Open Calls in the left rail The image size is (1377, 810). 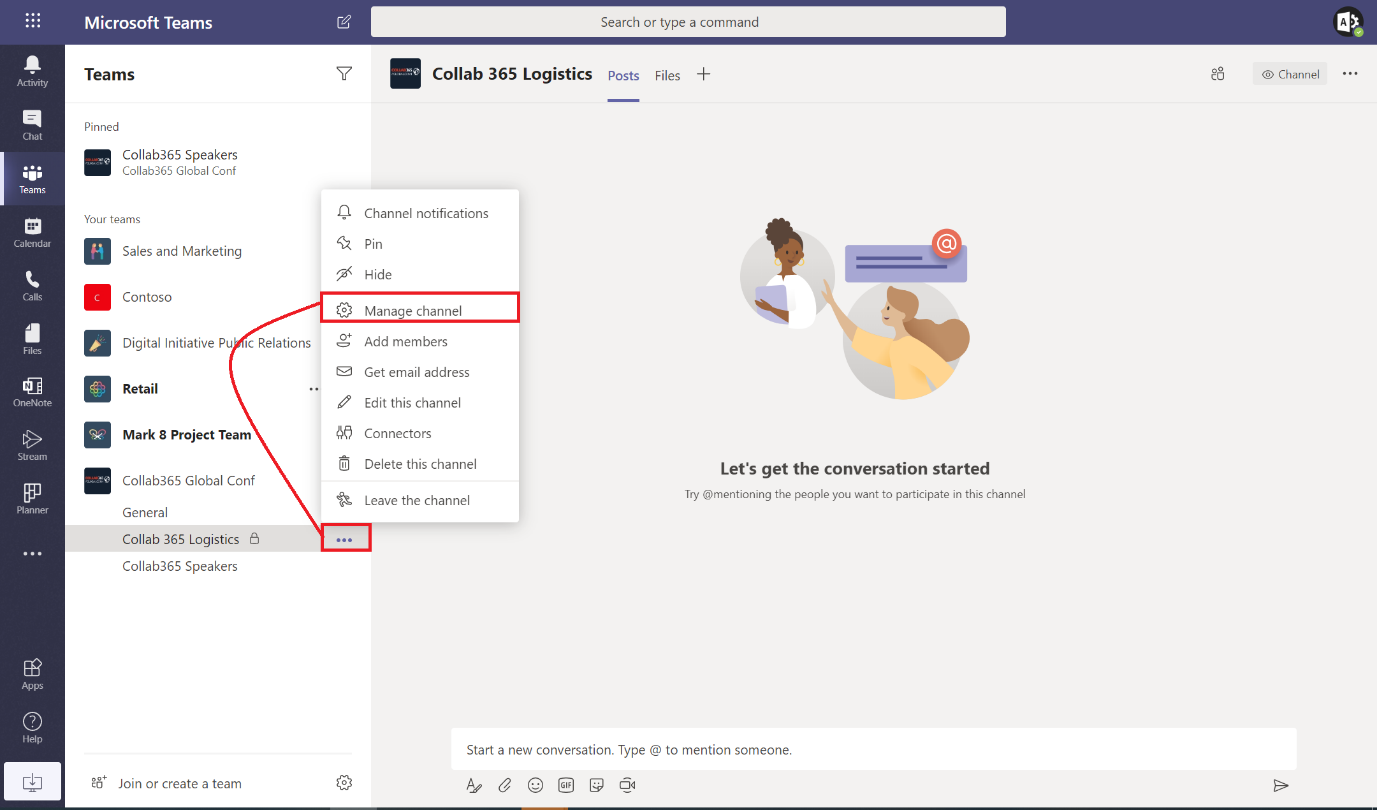32,285
